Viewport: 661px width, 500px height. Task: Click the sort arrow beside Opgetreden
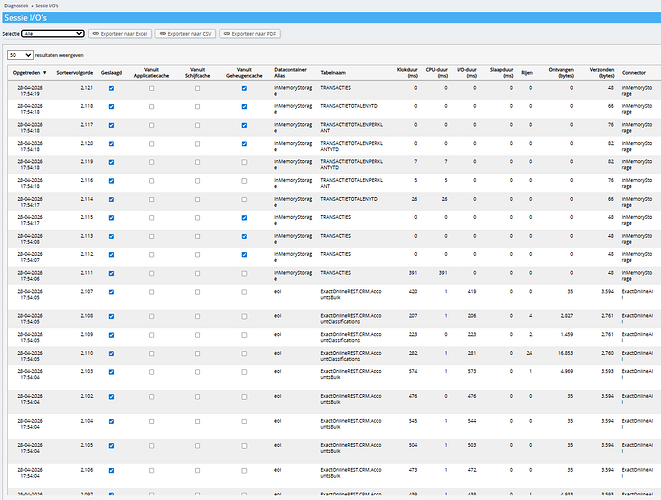(x=45, y=73)
